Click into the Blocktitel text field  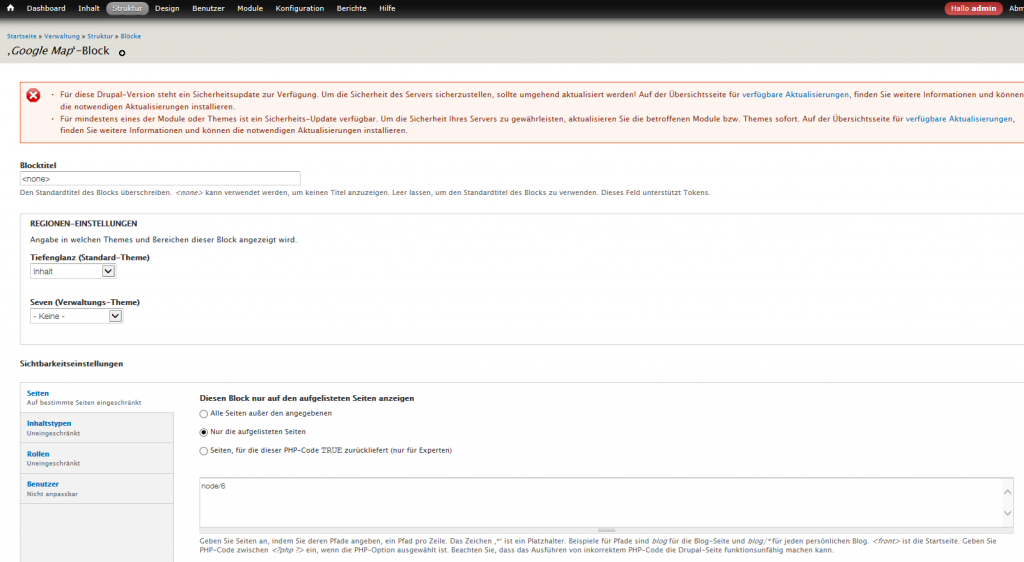[160, 178]
